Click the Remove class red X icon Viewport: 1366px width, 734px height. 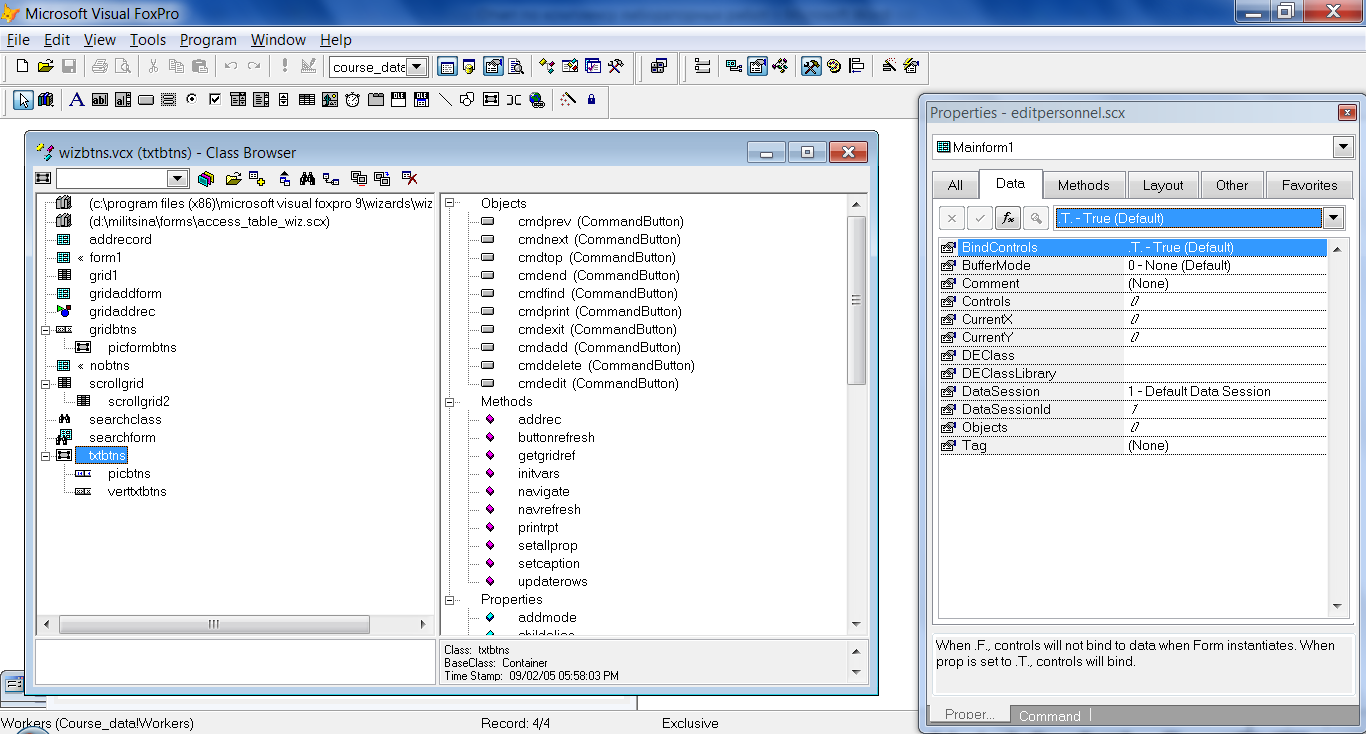(x=409, y=179)
